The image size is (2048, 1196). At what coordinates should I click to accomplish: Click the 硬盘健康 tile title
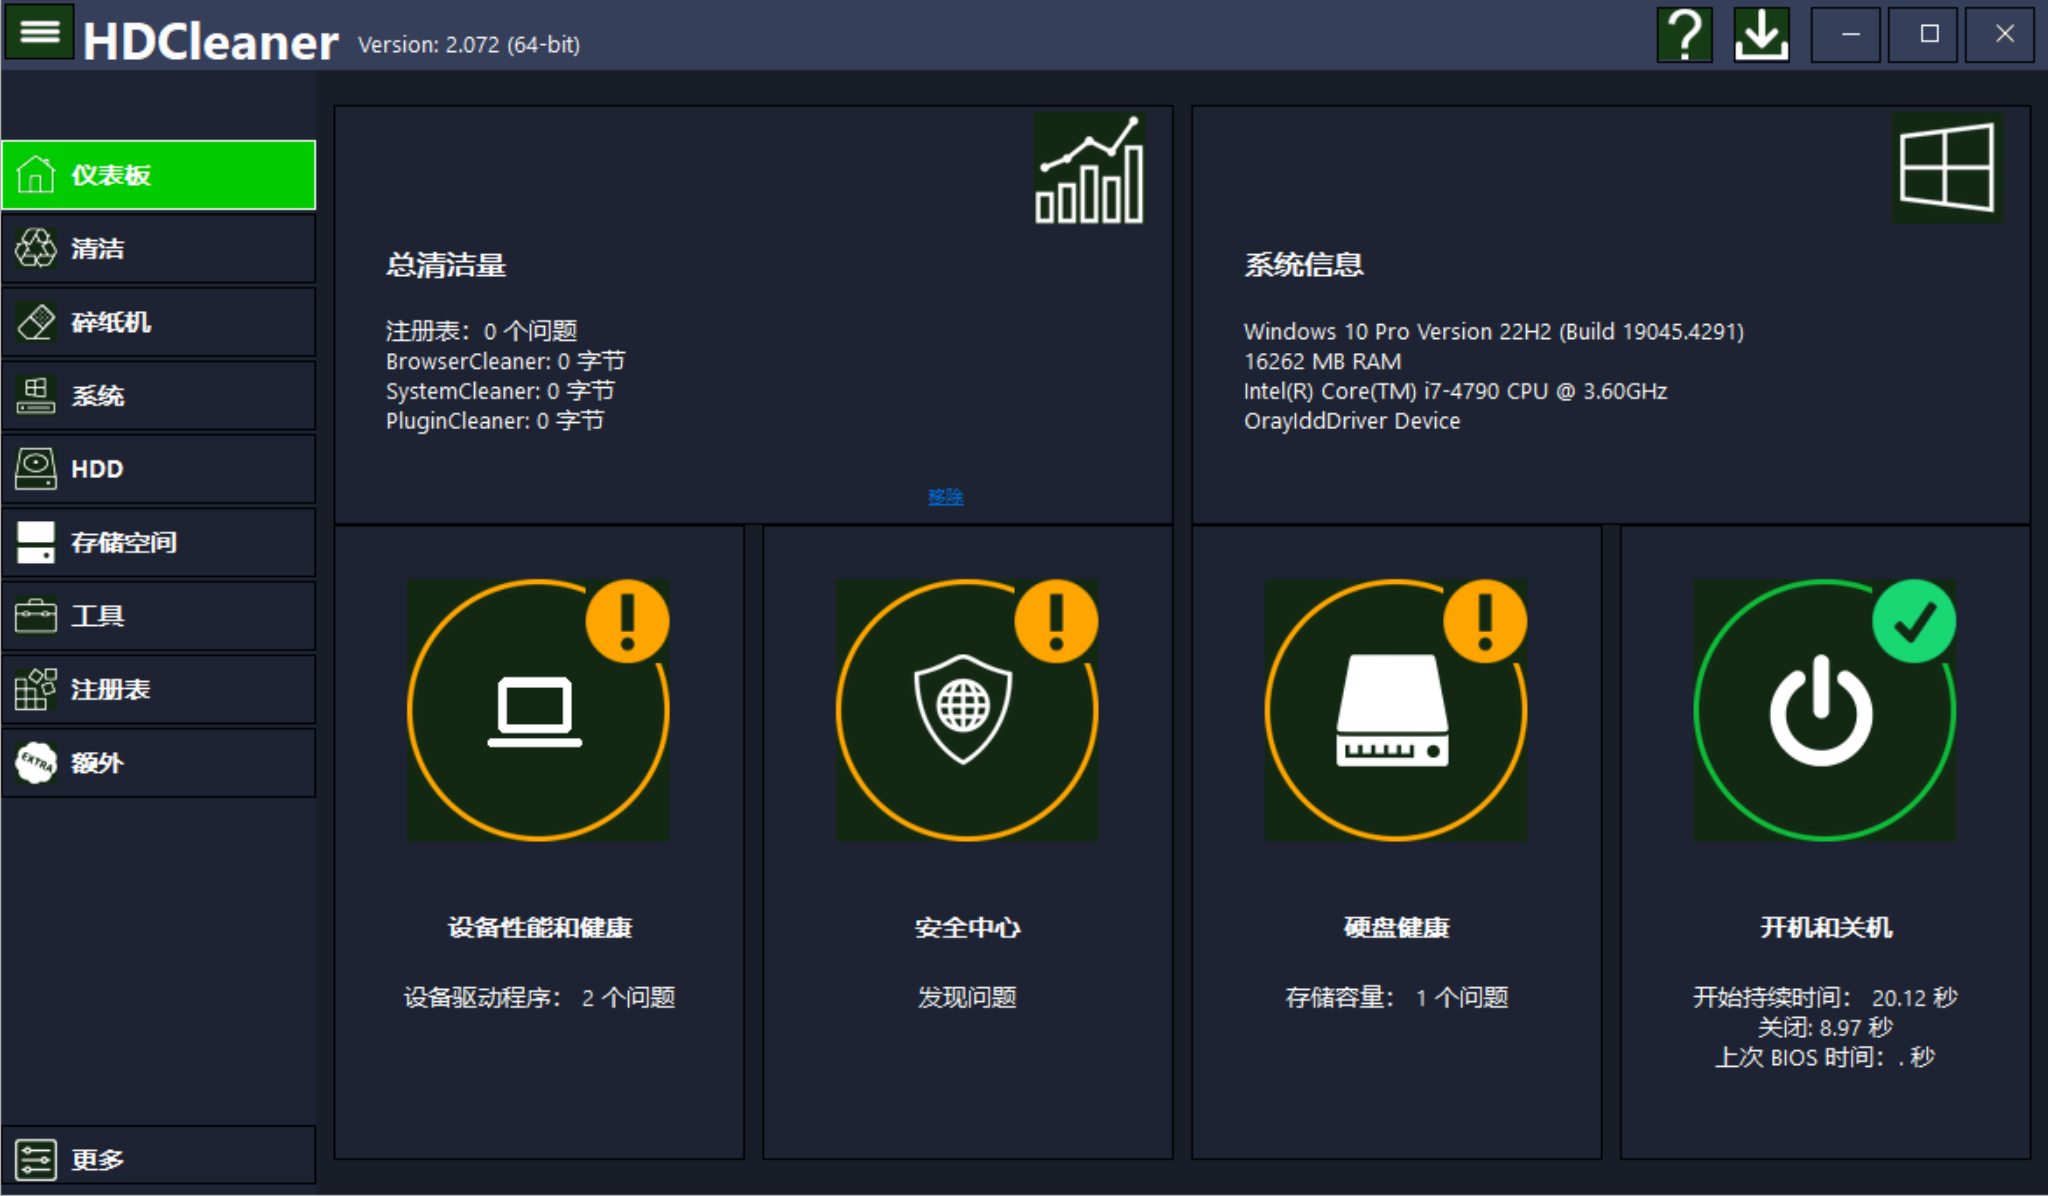click(1396, 927)
